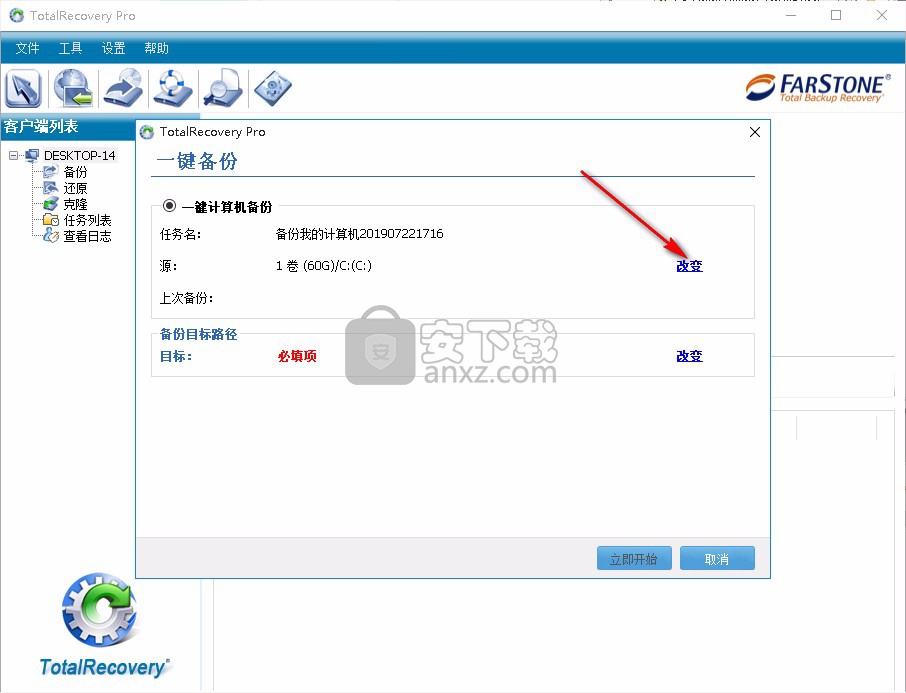Open 查看日志 in the client tree
906x693 pixels.
[87, 236]
